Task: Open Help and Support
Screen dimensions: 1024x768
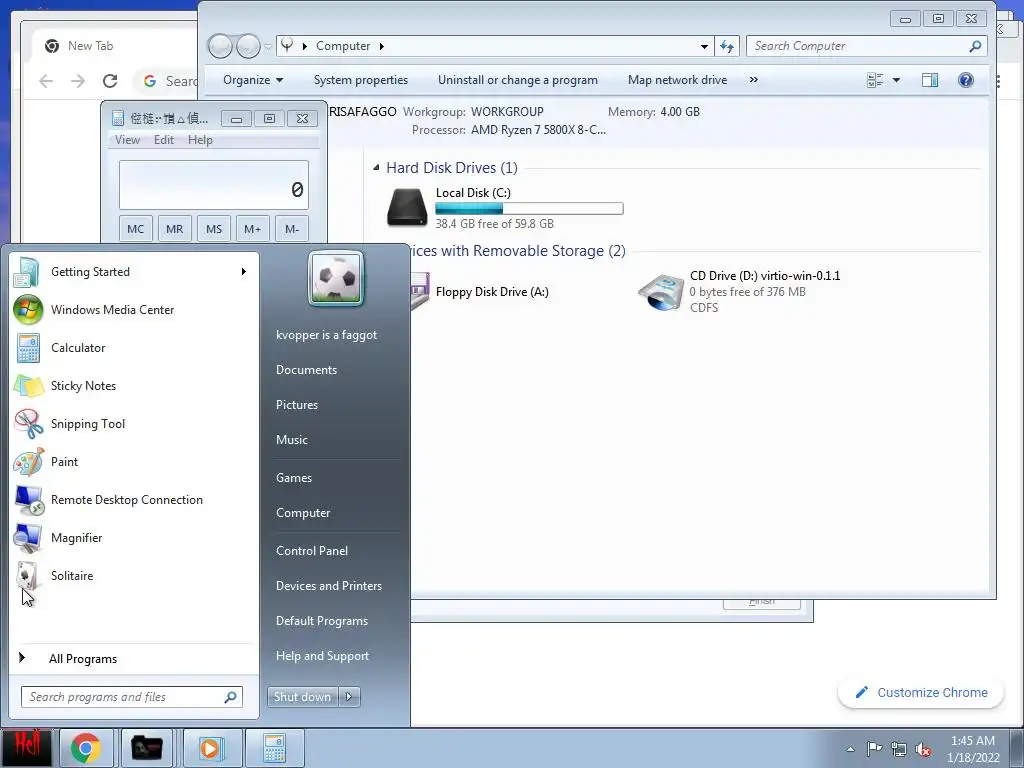Action: click(322, 656)
